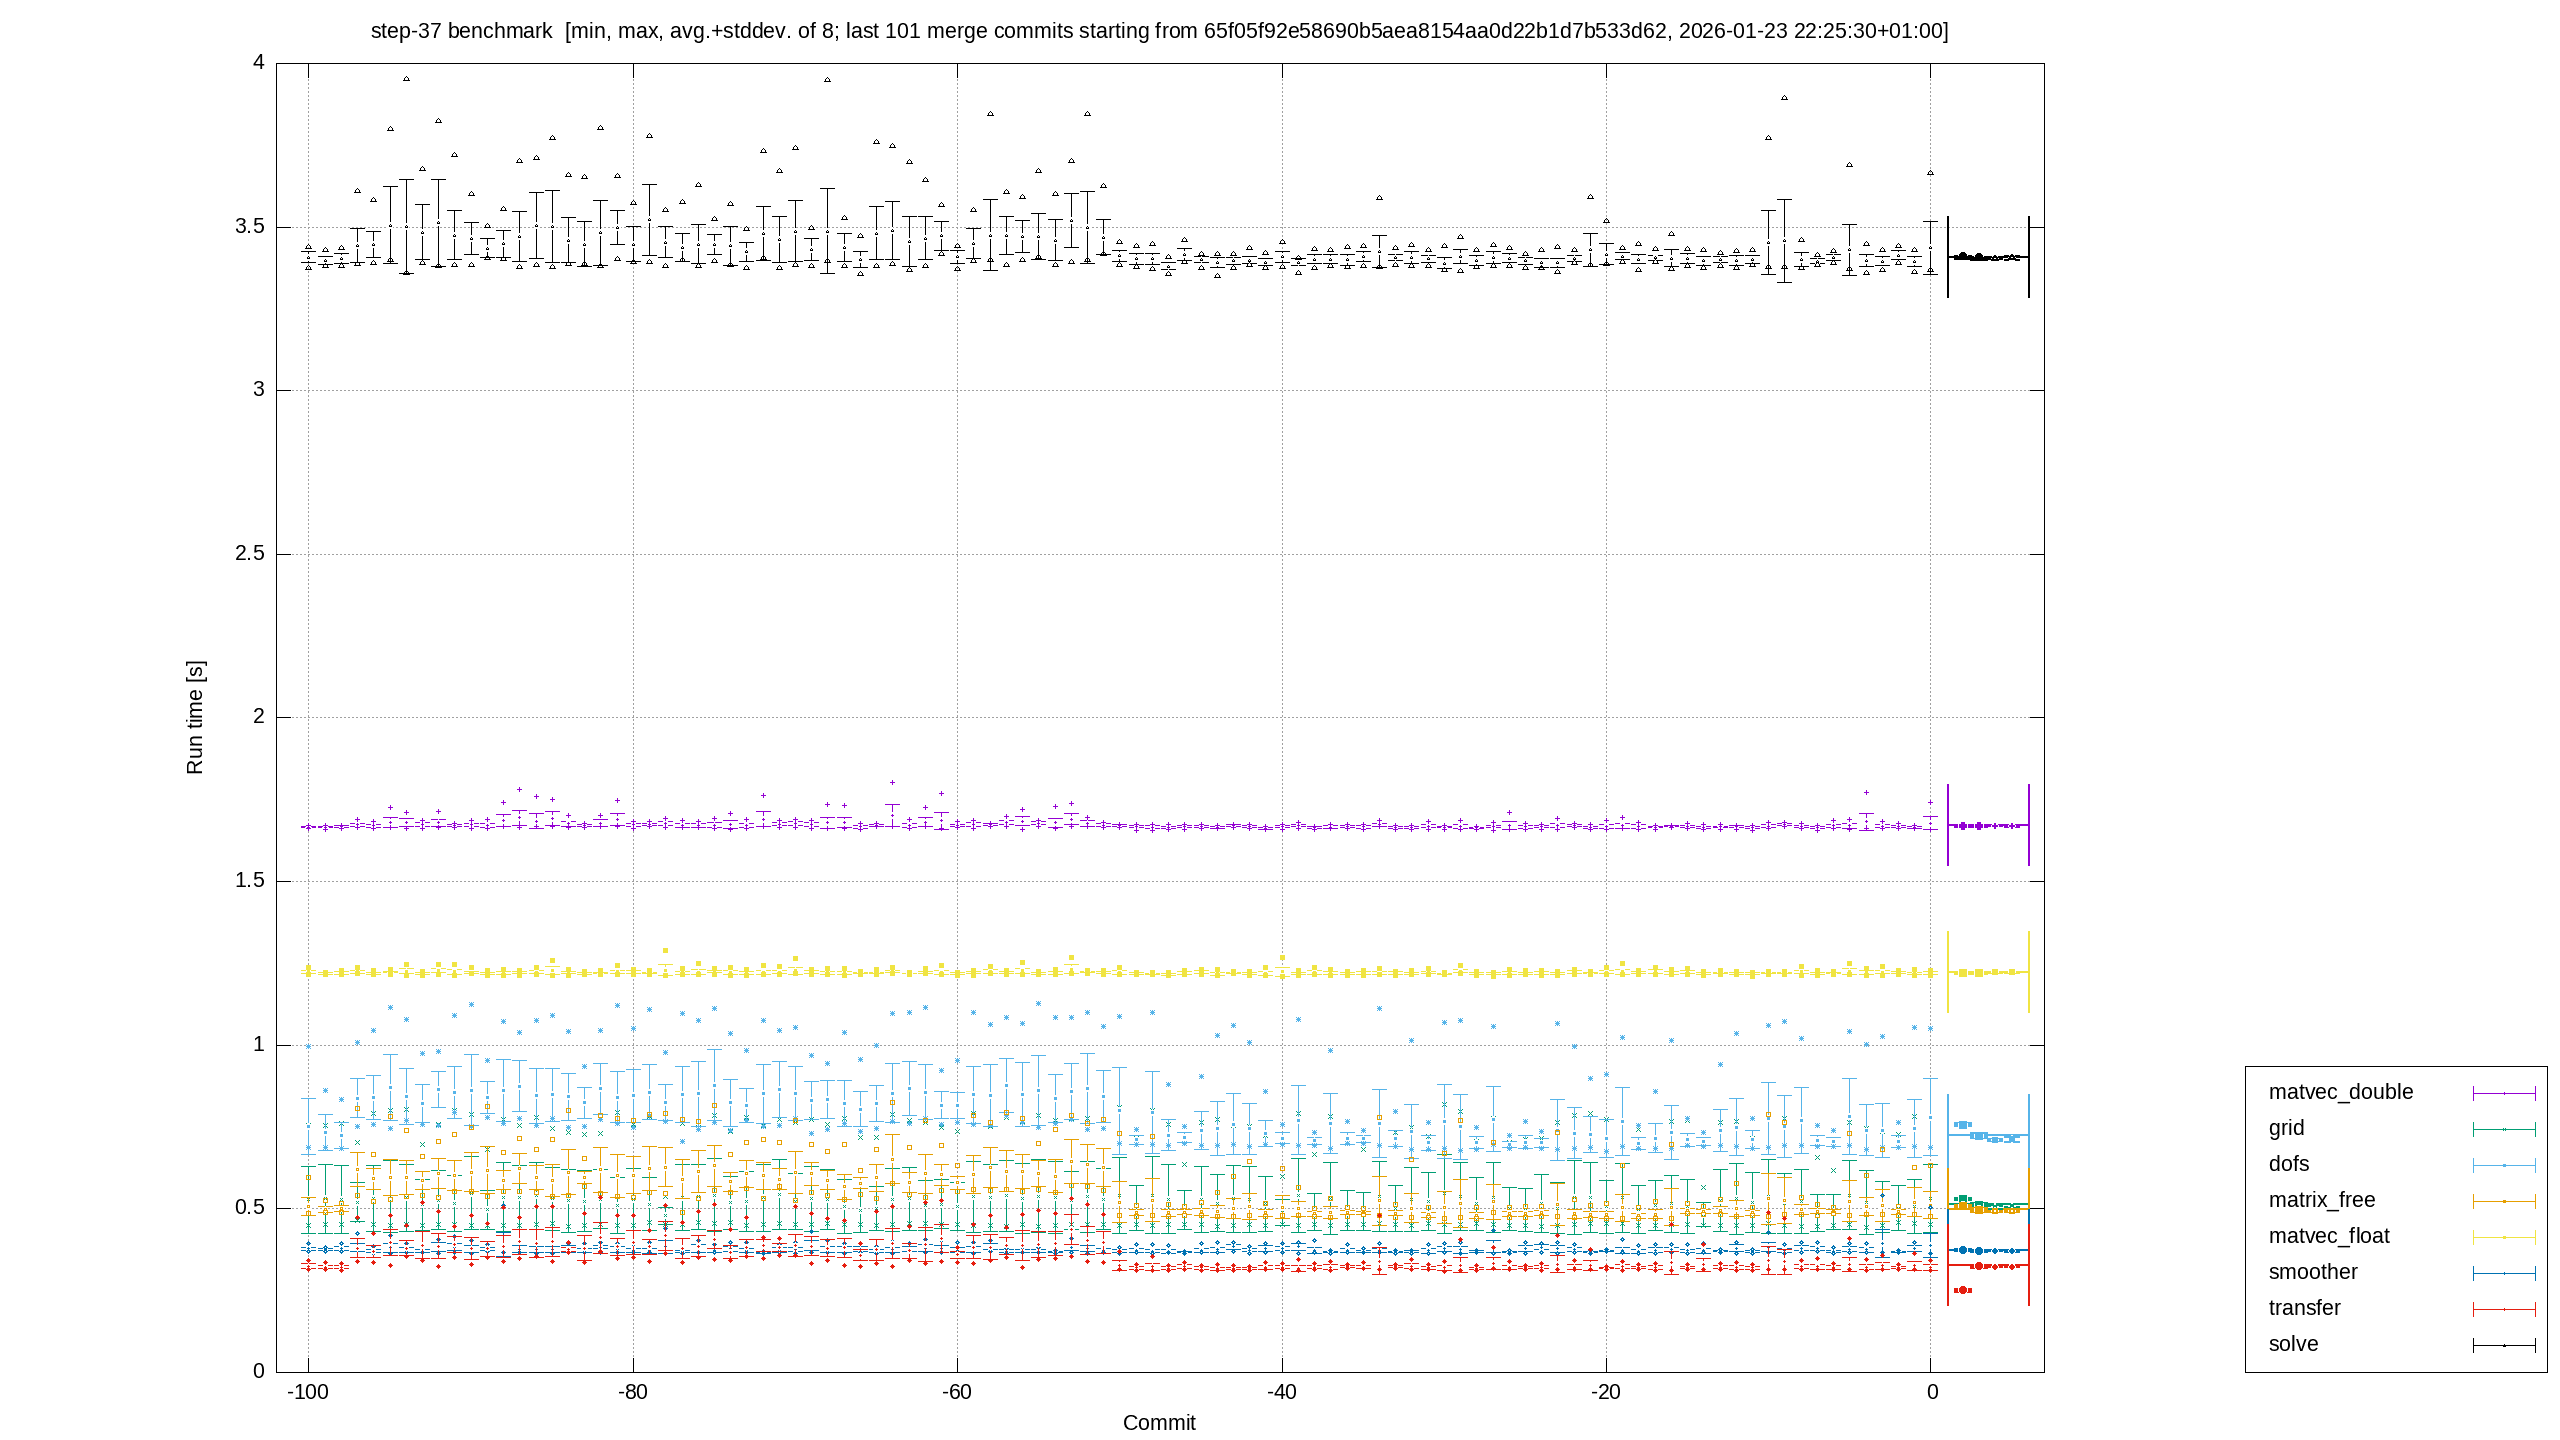This screenshot has width=2560, height=1440.
Task: Select the grid legend label
Action: pyautogui.click(x=2286, y=1128)
